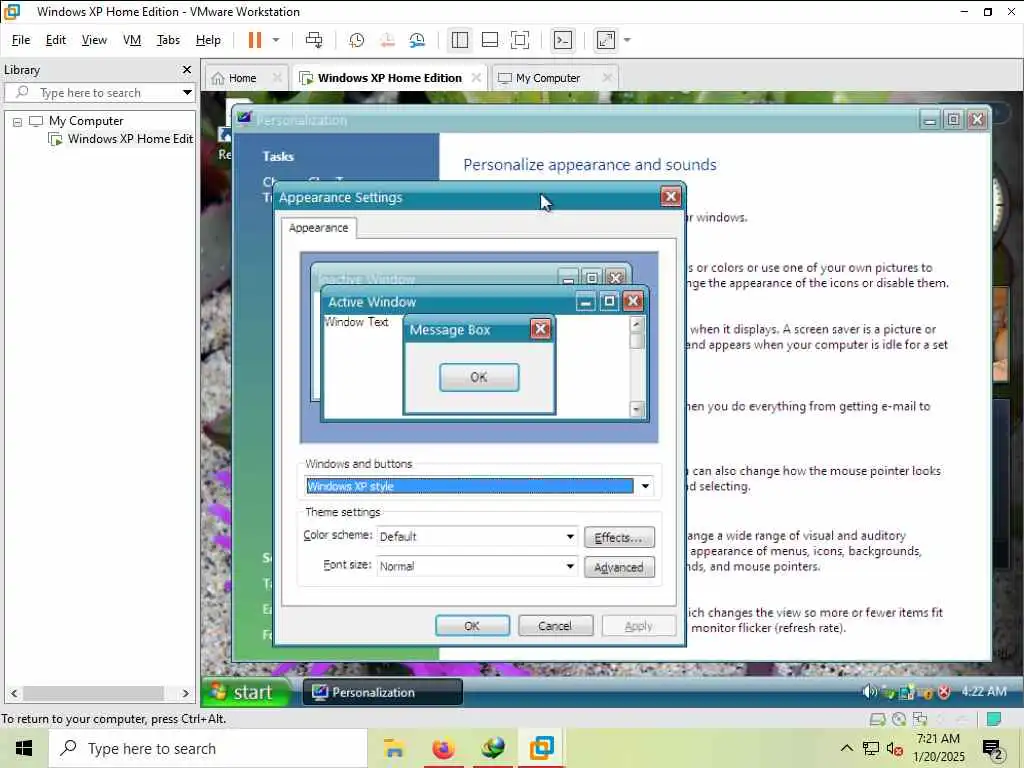Click Cancel in Appearance Settings

point(555,626)
